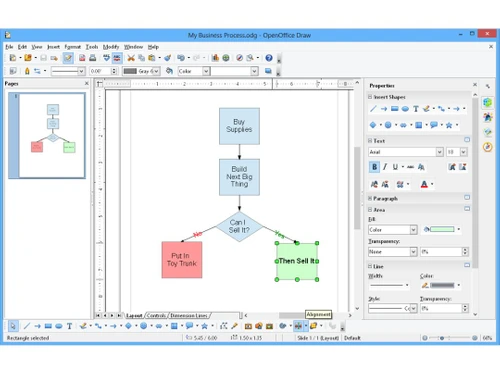This screenshot has height=375, width=500.
Task: Select the Can I Sell It? diamond
Action: point(239,226)
